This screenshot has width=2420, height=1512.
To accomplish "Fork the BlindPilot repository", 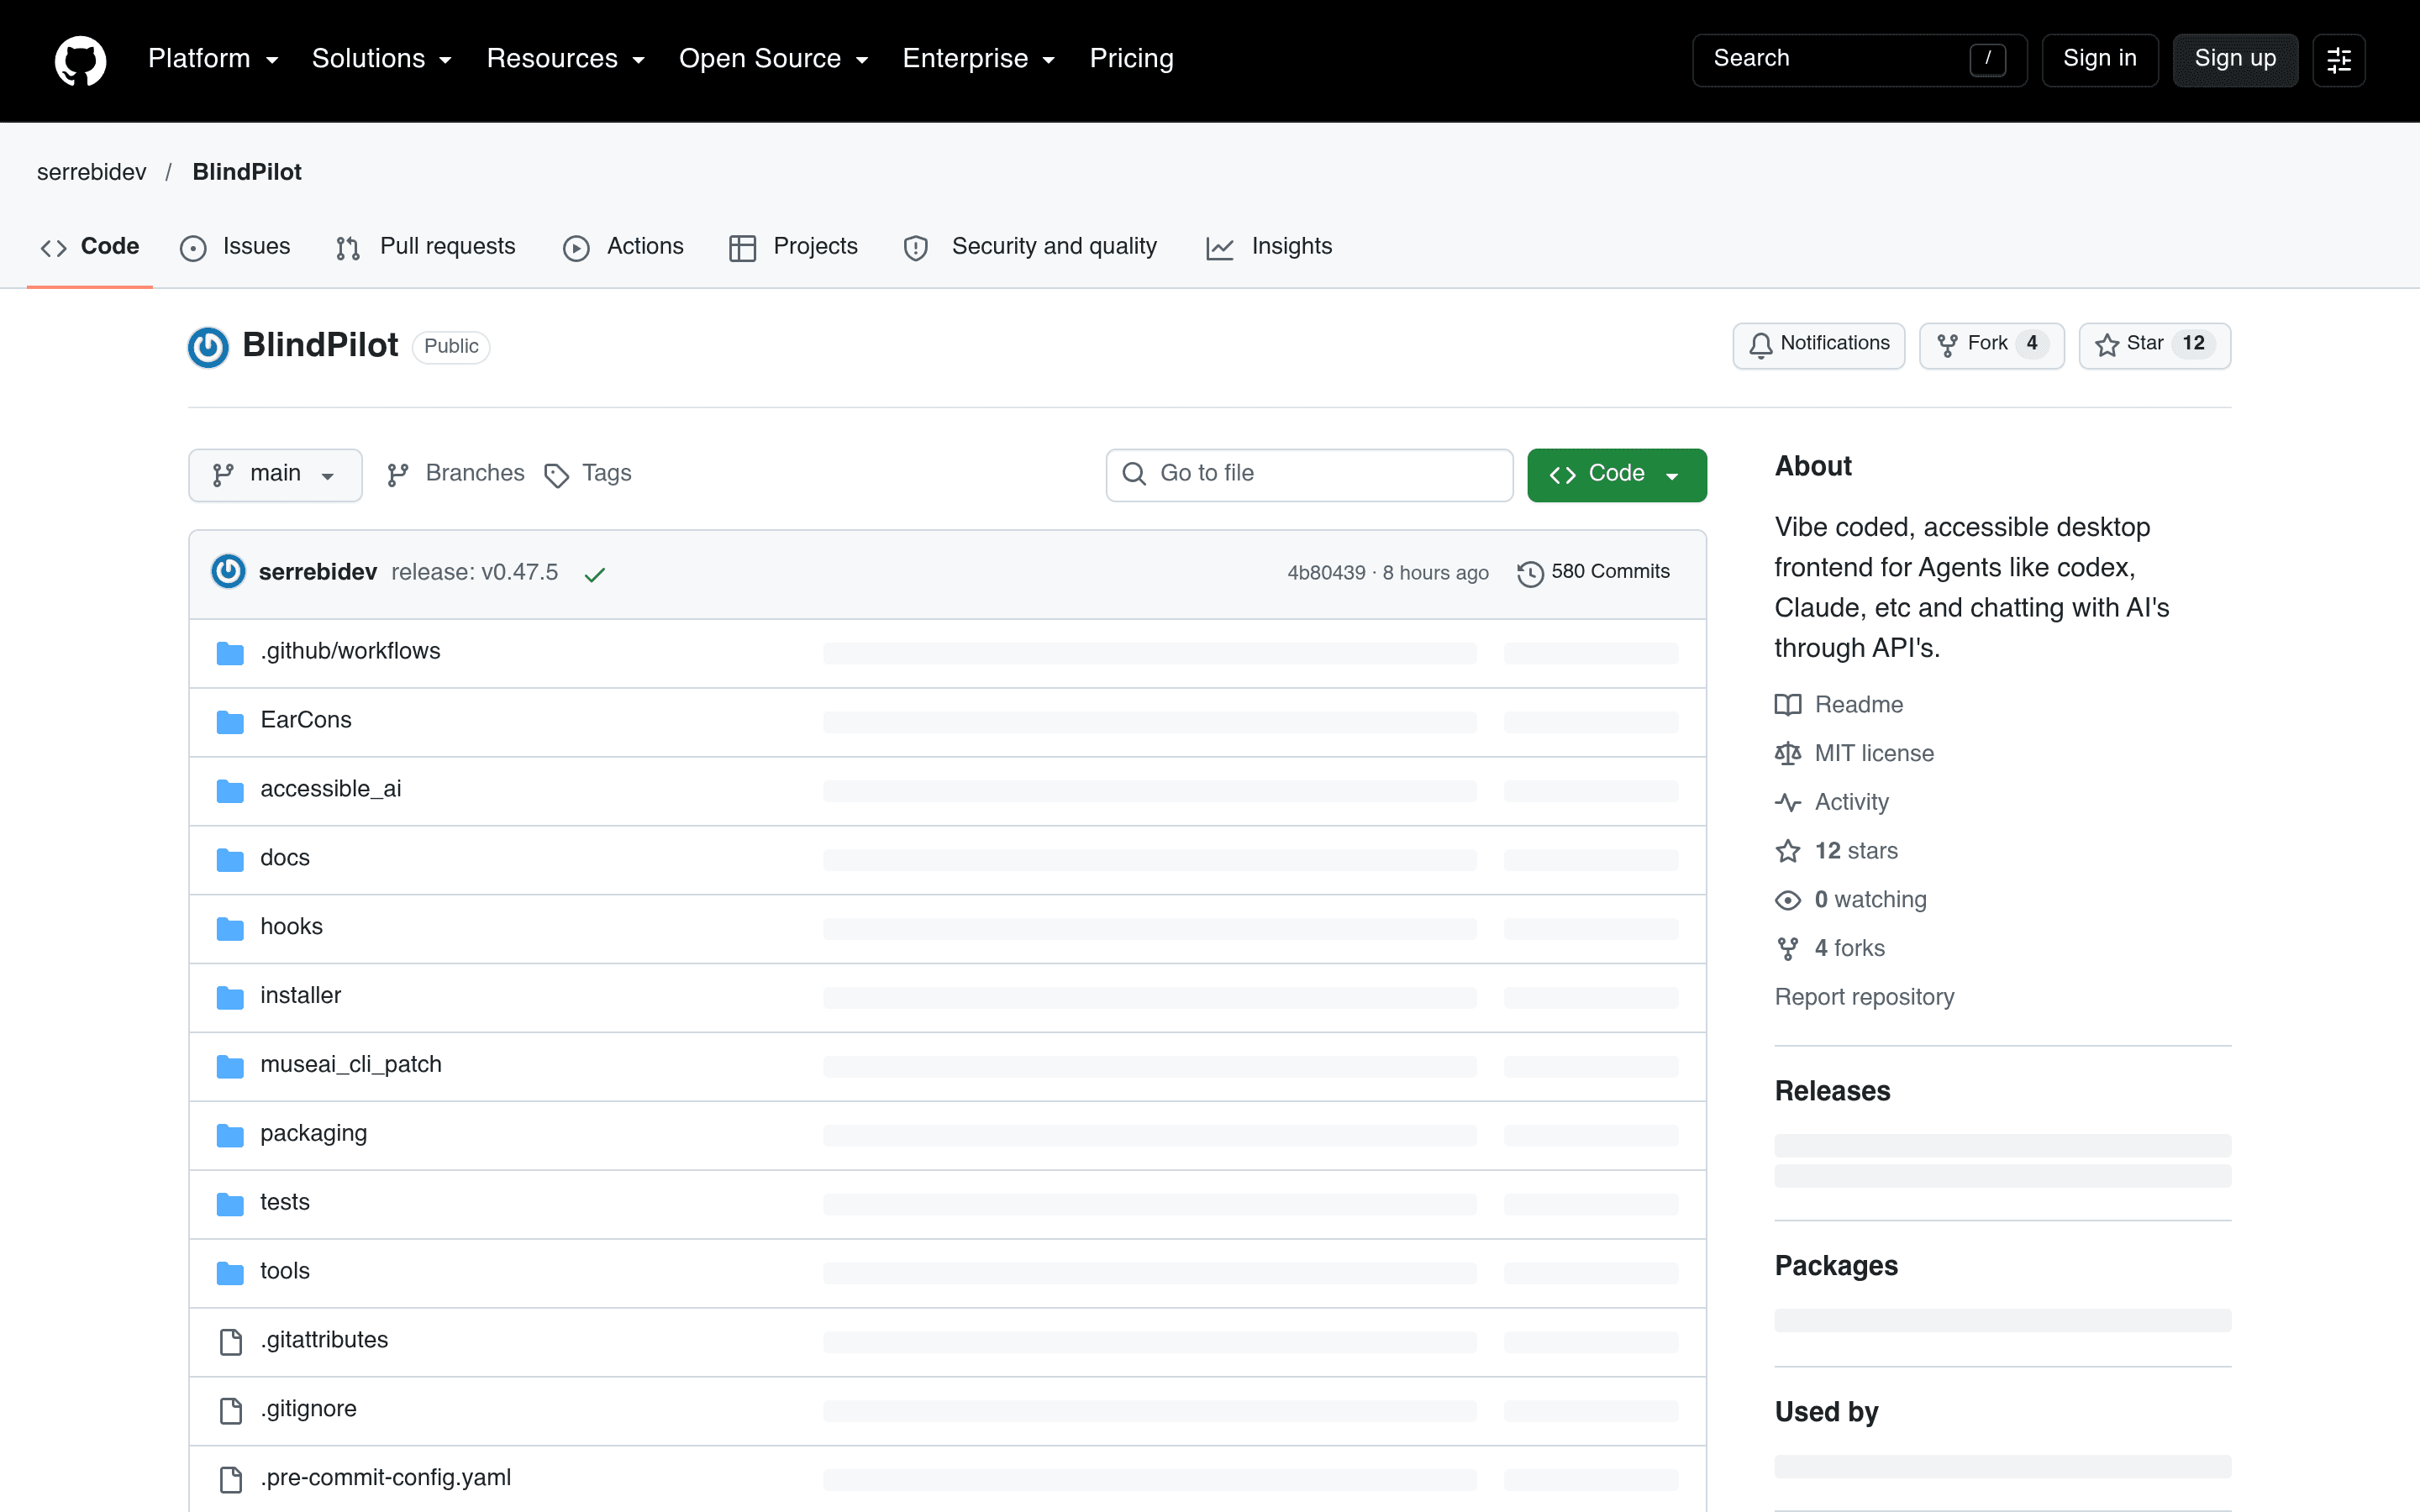I will click(x=1991, y=345).
